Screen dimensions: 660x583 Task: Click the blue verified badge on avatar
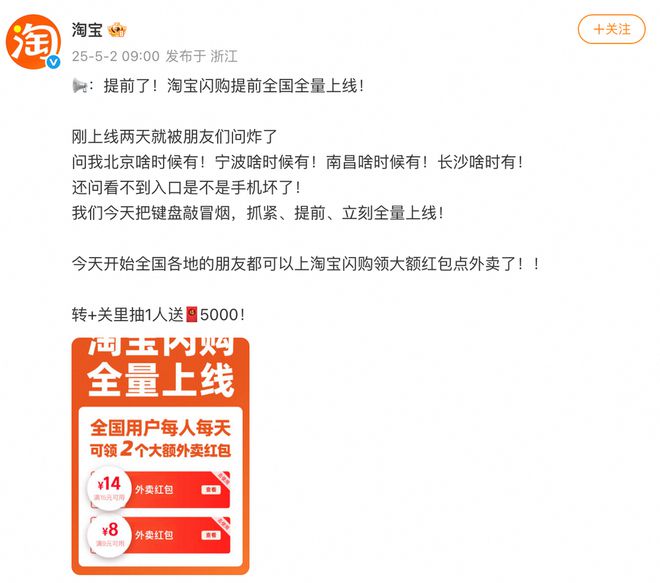click(53, 62)
